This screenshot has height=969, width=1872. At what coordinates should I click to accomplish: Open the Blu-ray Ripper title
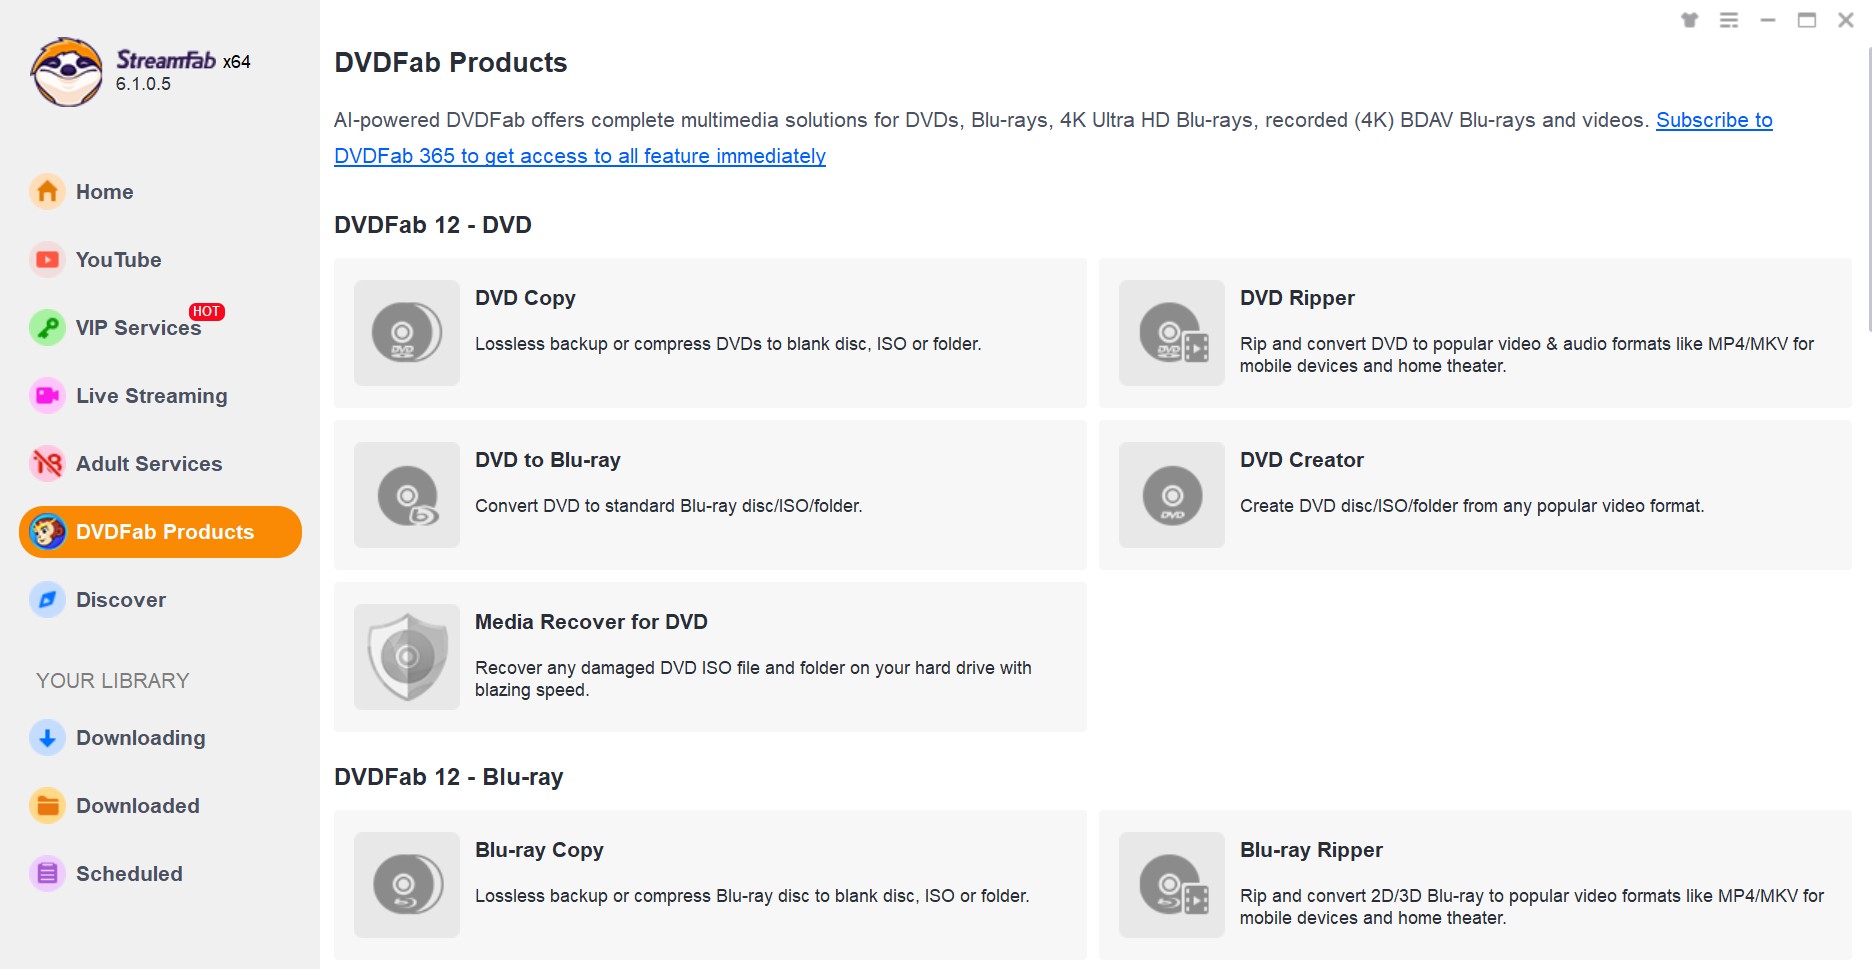(1311, 850)
